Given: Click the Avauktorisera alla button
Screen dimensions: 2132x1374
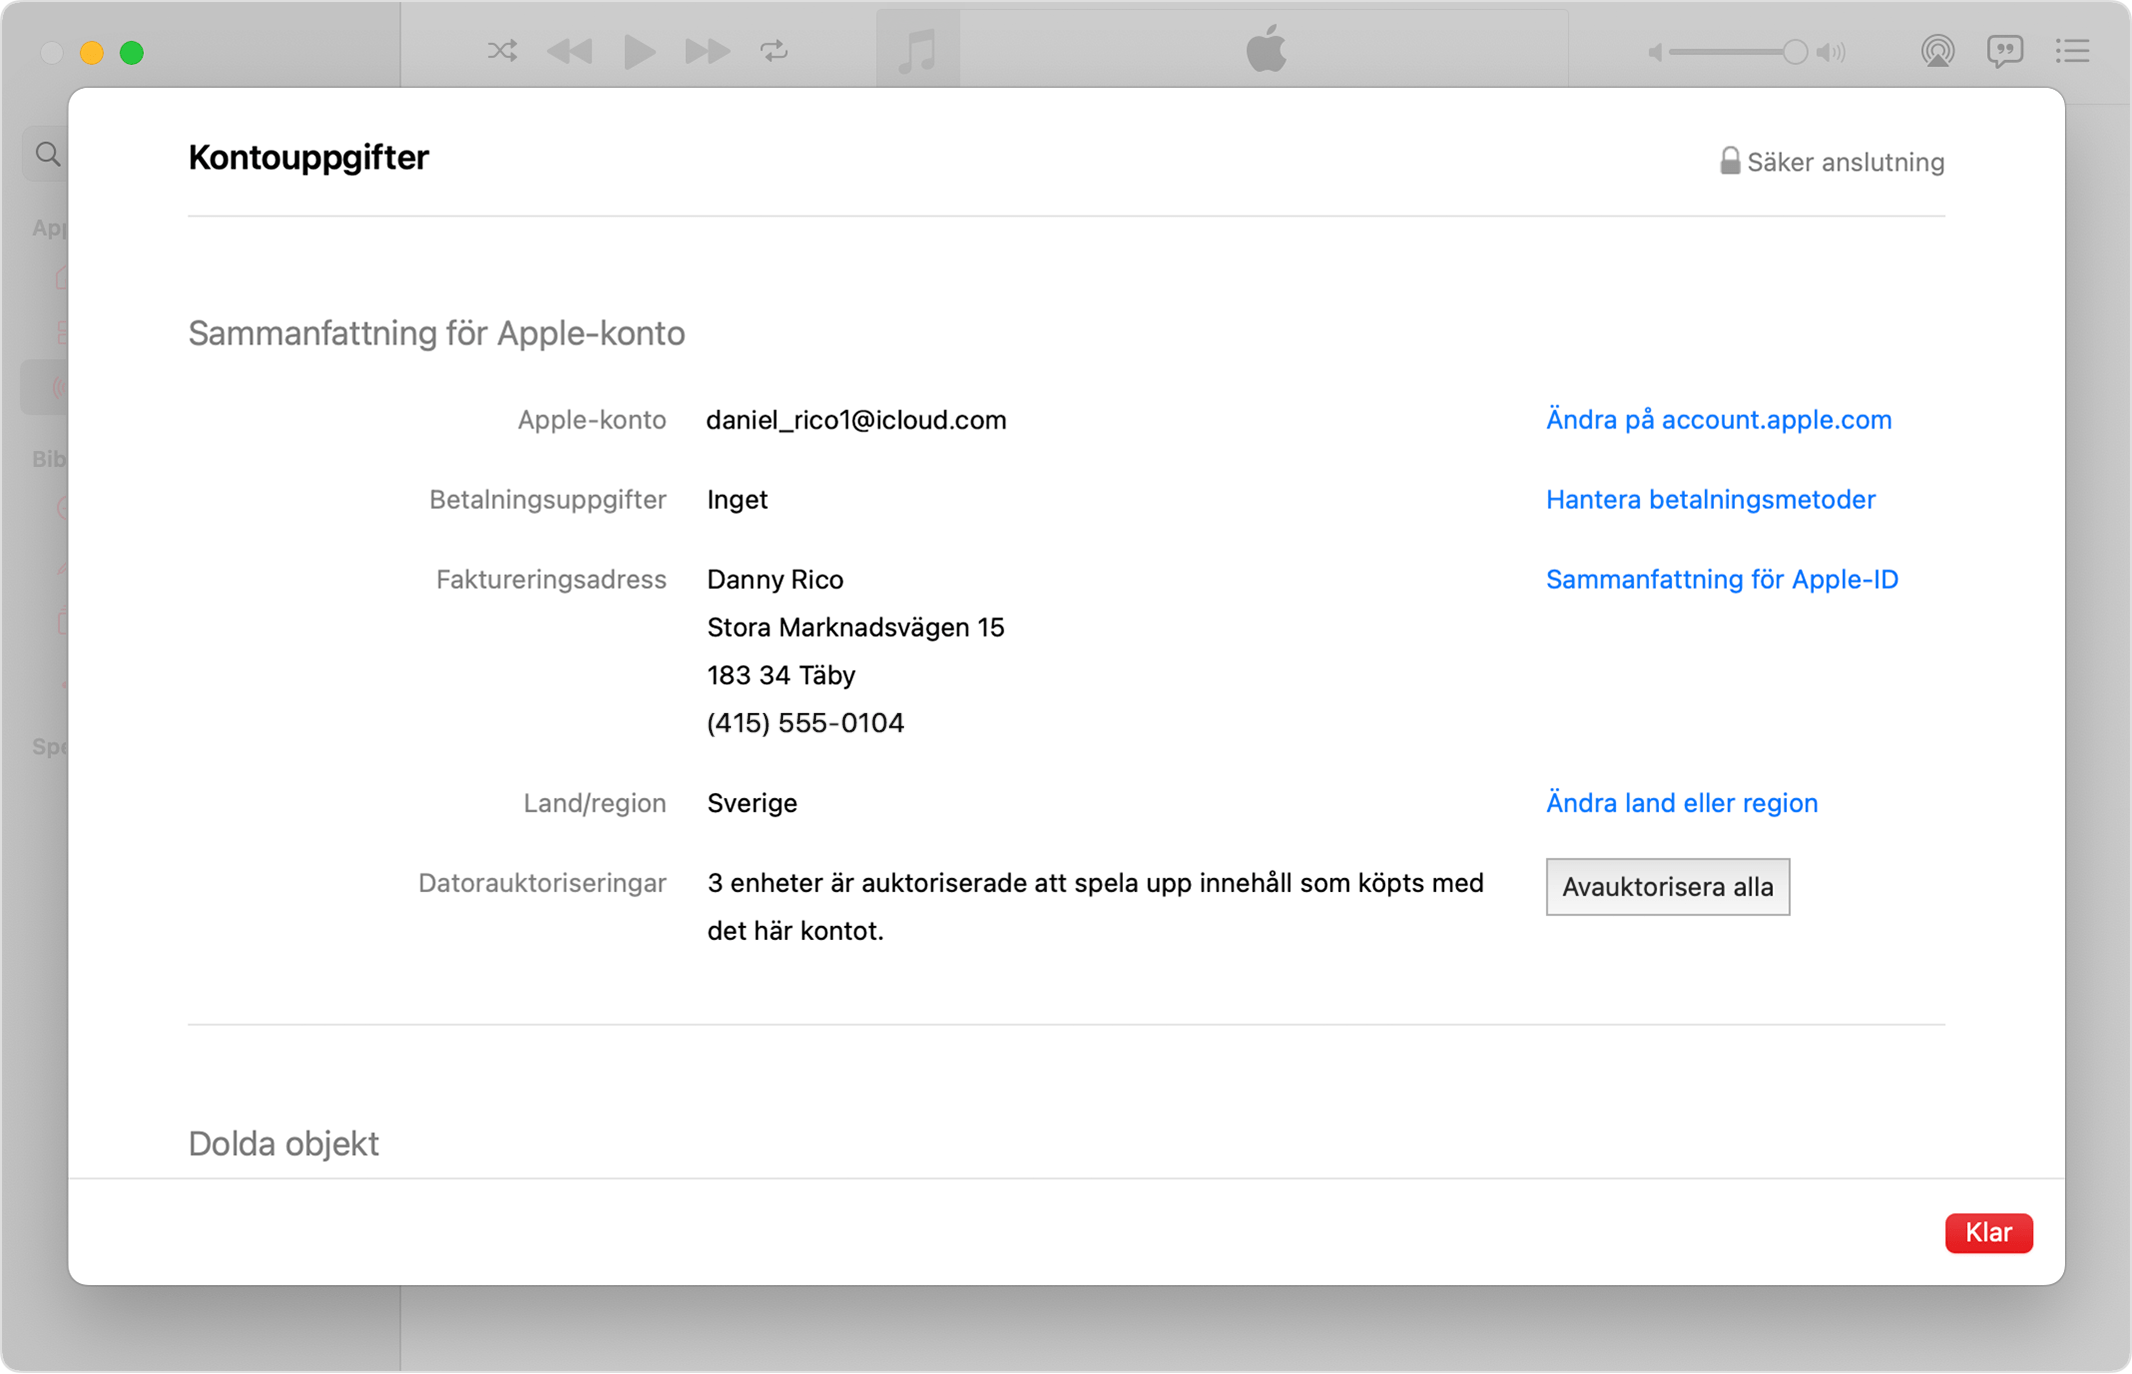Looking at the screenshot, I should (x=1668, y=887).
